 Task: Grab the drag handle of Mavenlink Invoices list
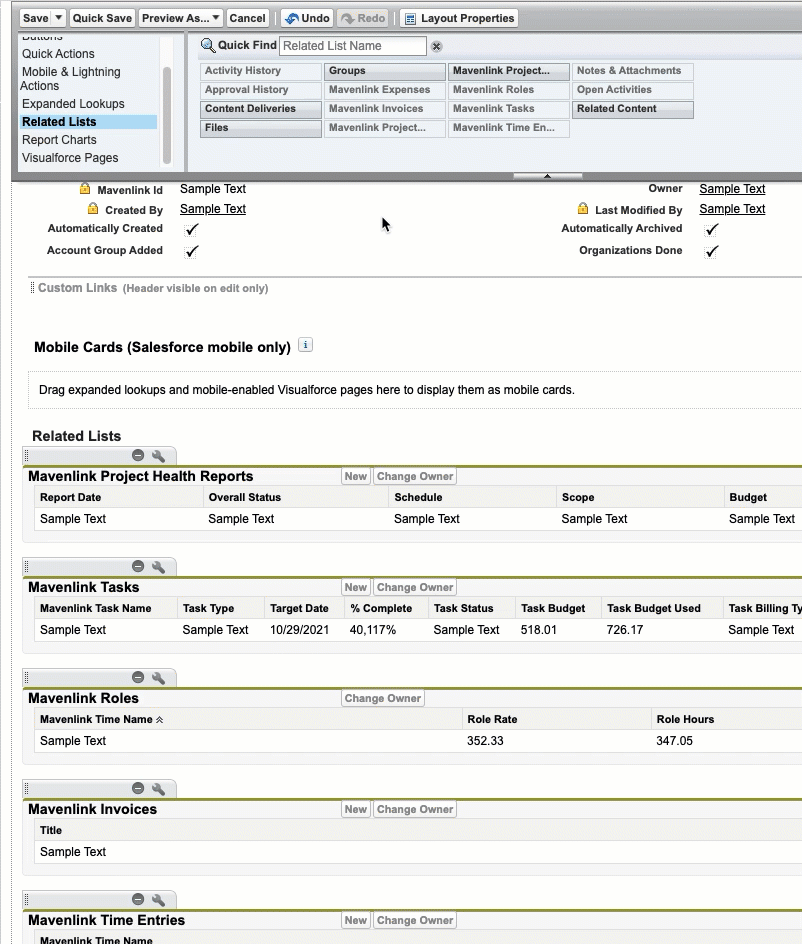(26, 789)
